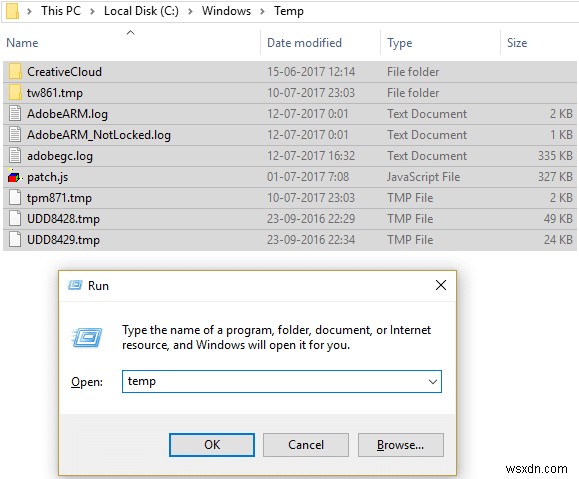Click the folder icon in address bar
This screenshot has height=479, width=579.
(x=12, y=11)
